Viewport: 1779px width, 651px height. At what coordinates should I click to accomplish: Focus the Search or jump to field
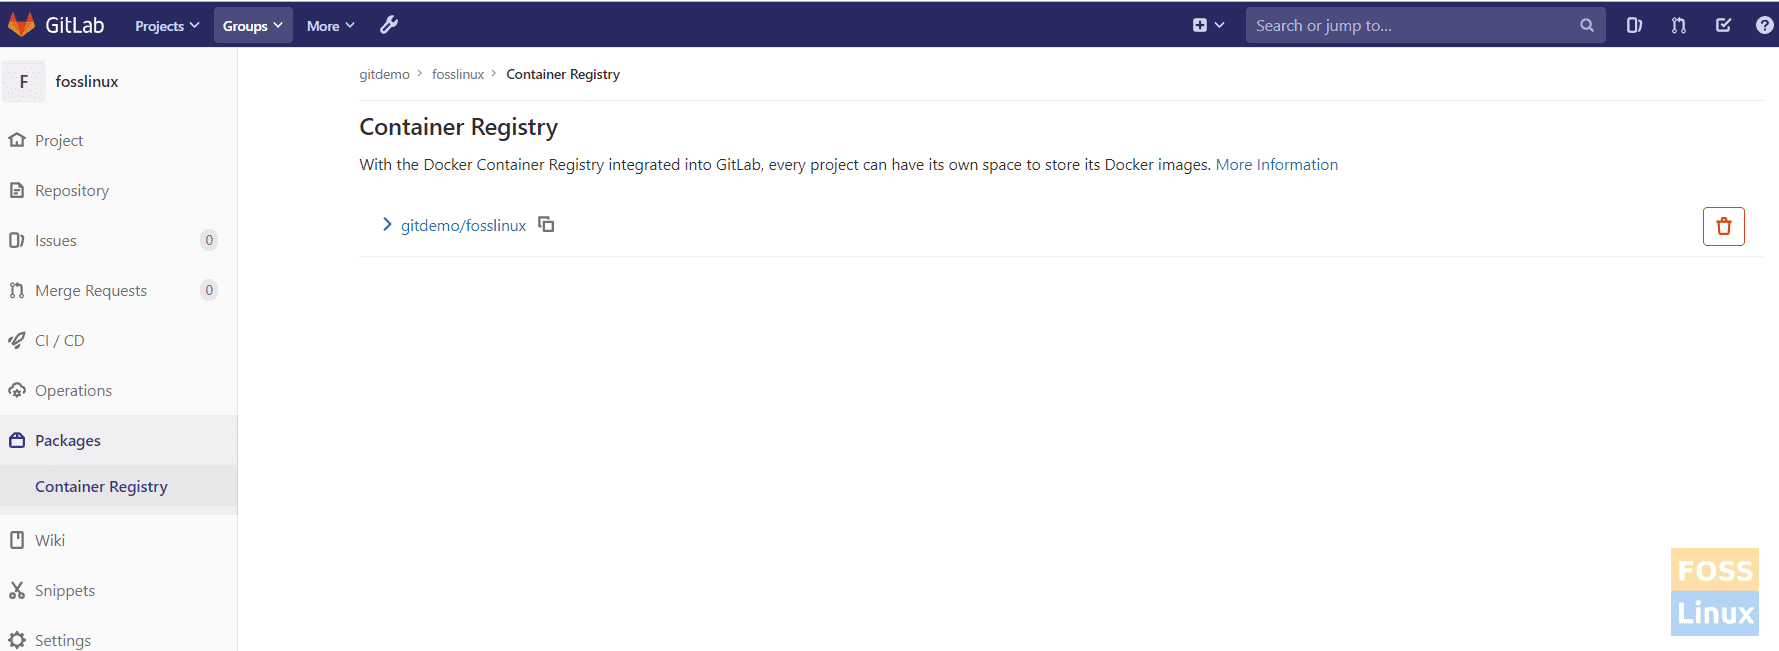[x=1425, y=25]
